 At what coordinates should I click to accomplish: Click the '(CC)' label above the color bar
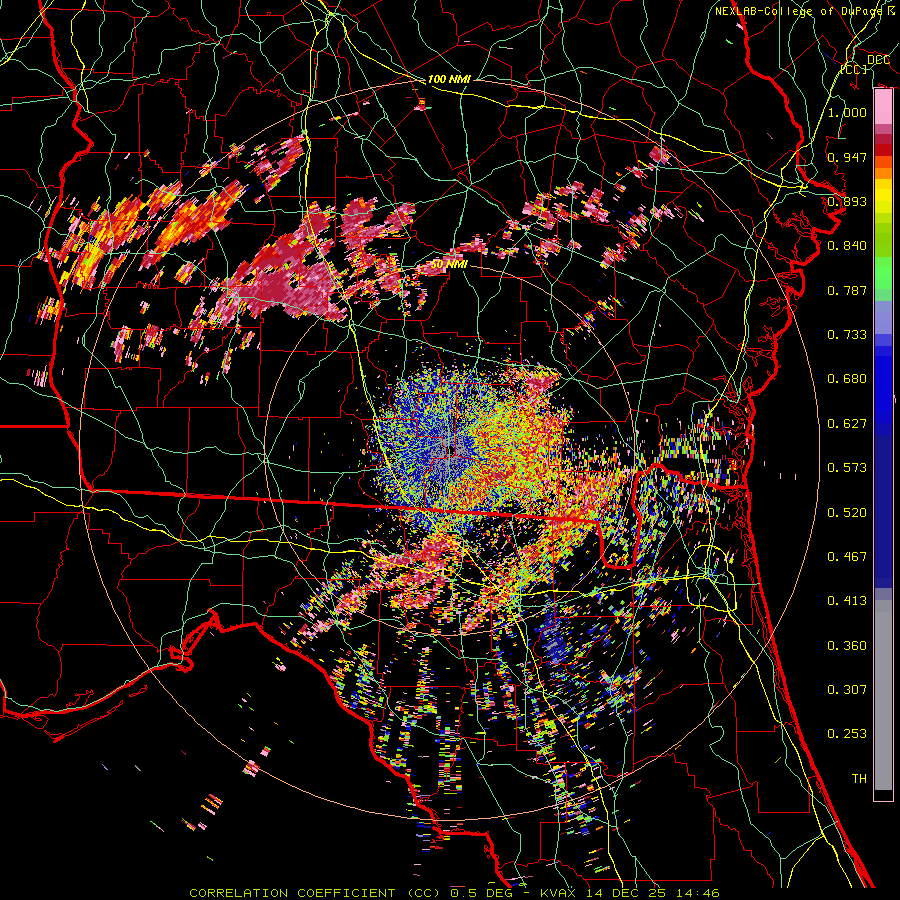854,69
